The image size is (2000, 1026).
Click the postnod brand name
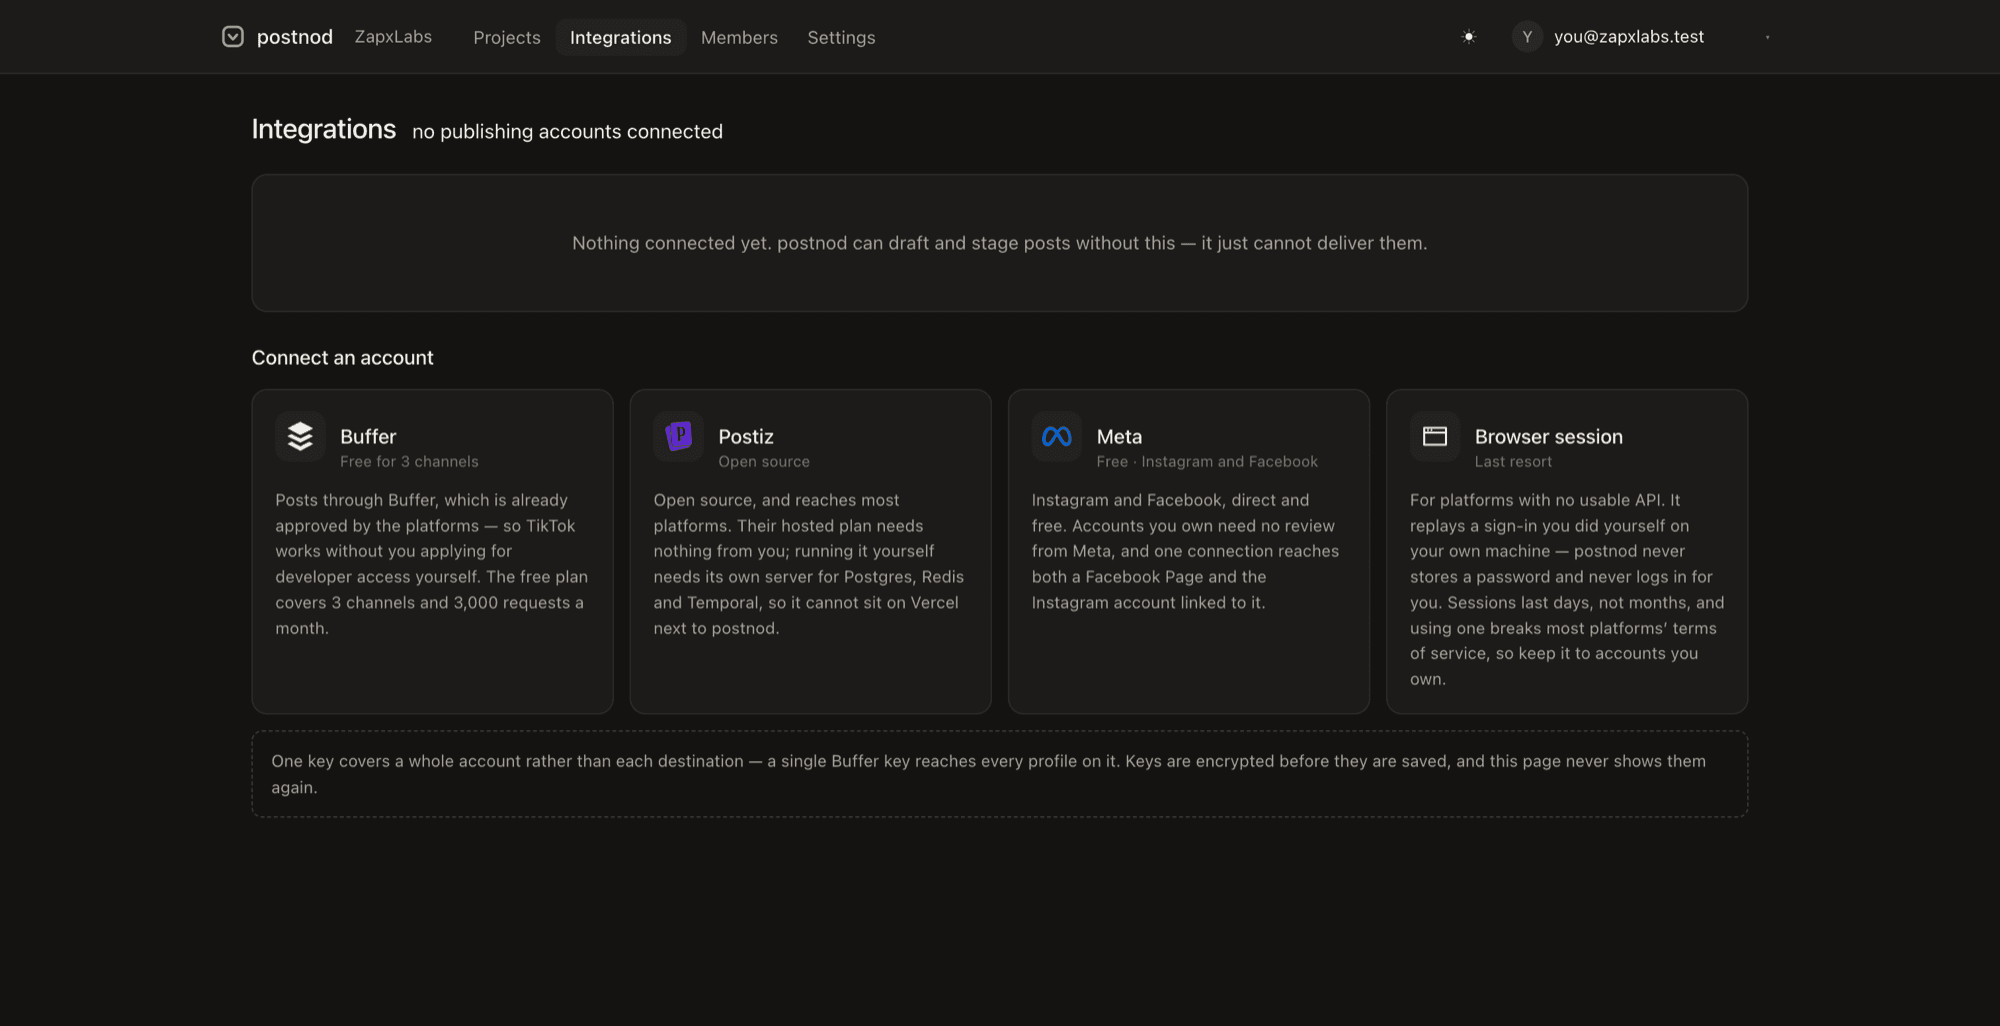(294, 37)
